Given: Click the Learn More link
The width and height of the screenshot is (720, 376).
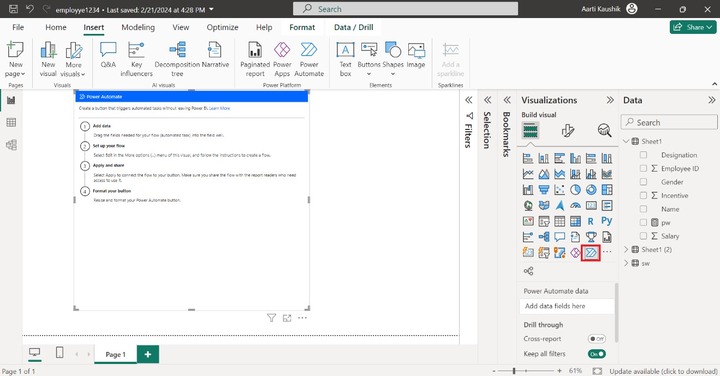Looking at the screenshot, I should click(219, 108).
